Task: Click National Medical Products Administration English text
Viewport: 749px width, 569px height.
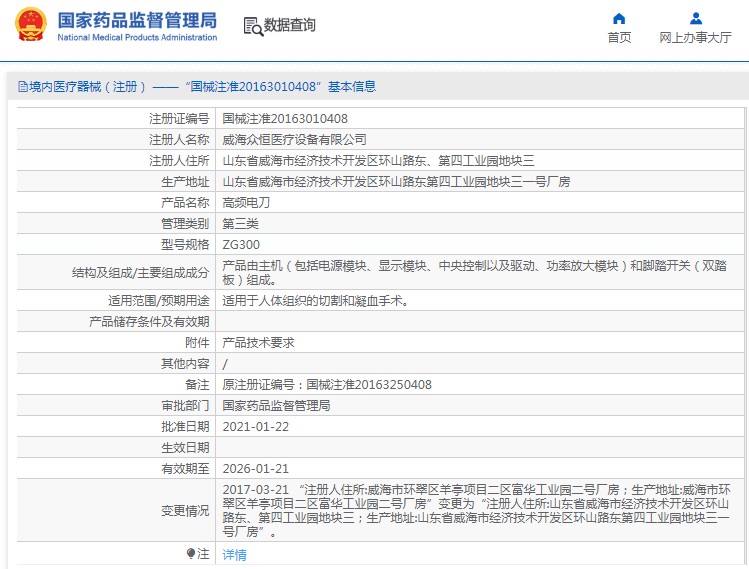Action: tap(136, 38)
